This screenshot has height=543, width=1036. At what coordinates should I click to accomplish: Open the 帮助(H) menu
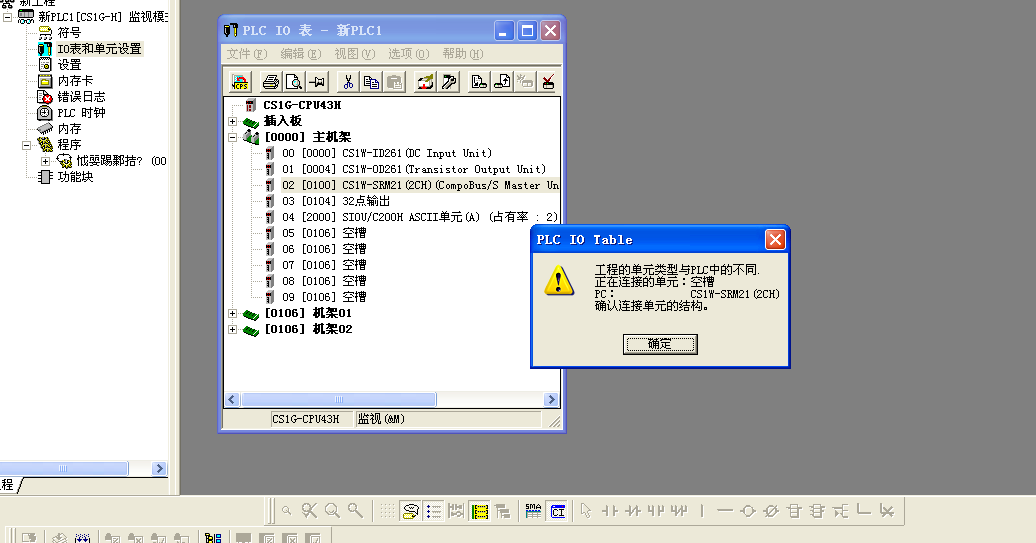(x=461, y=54)
